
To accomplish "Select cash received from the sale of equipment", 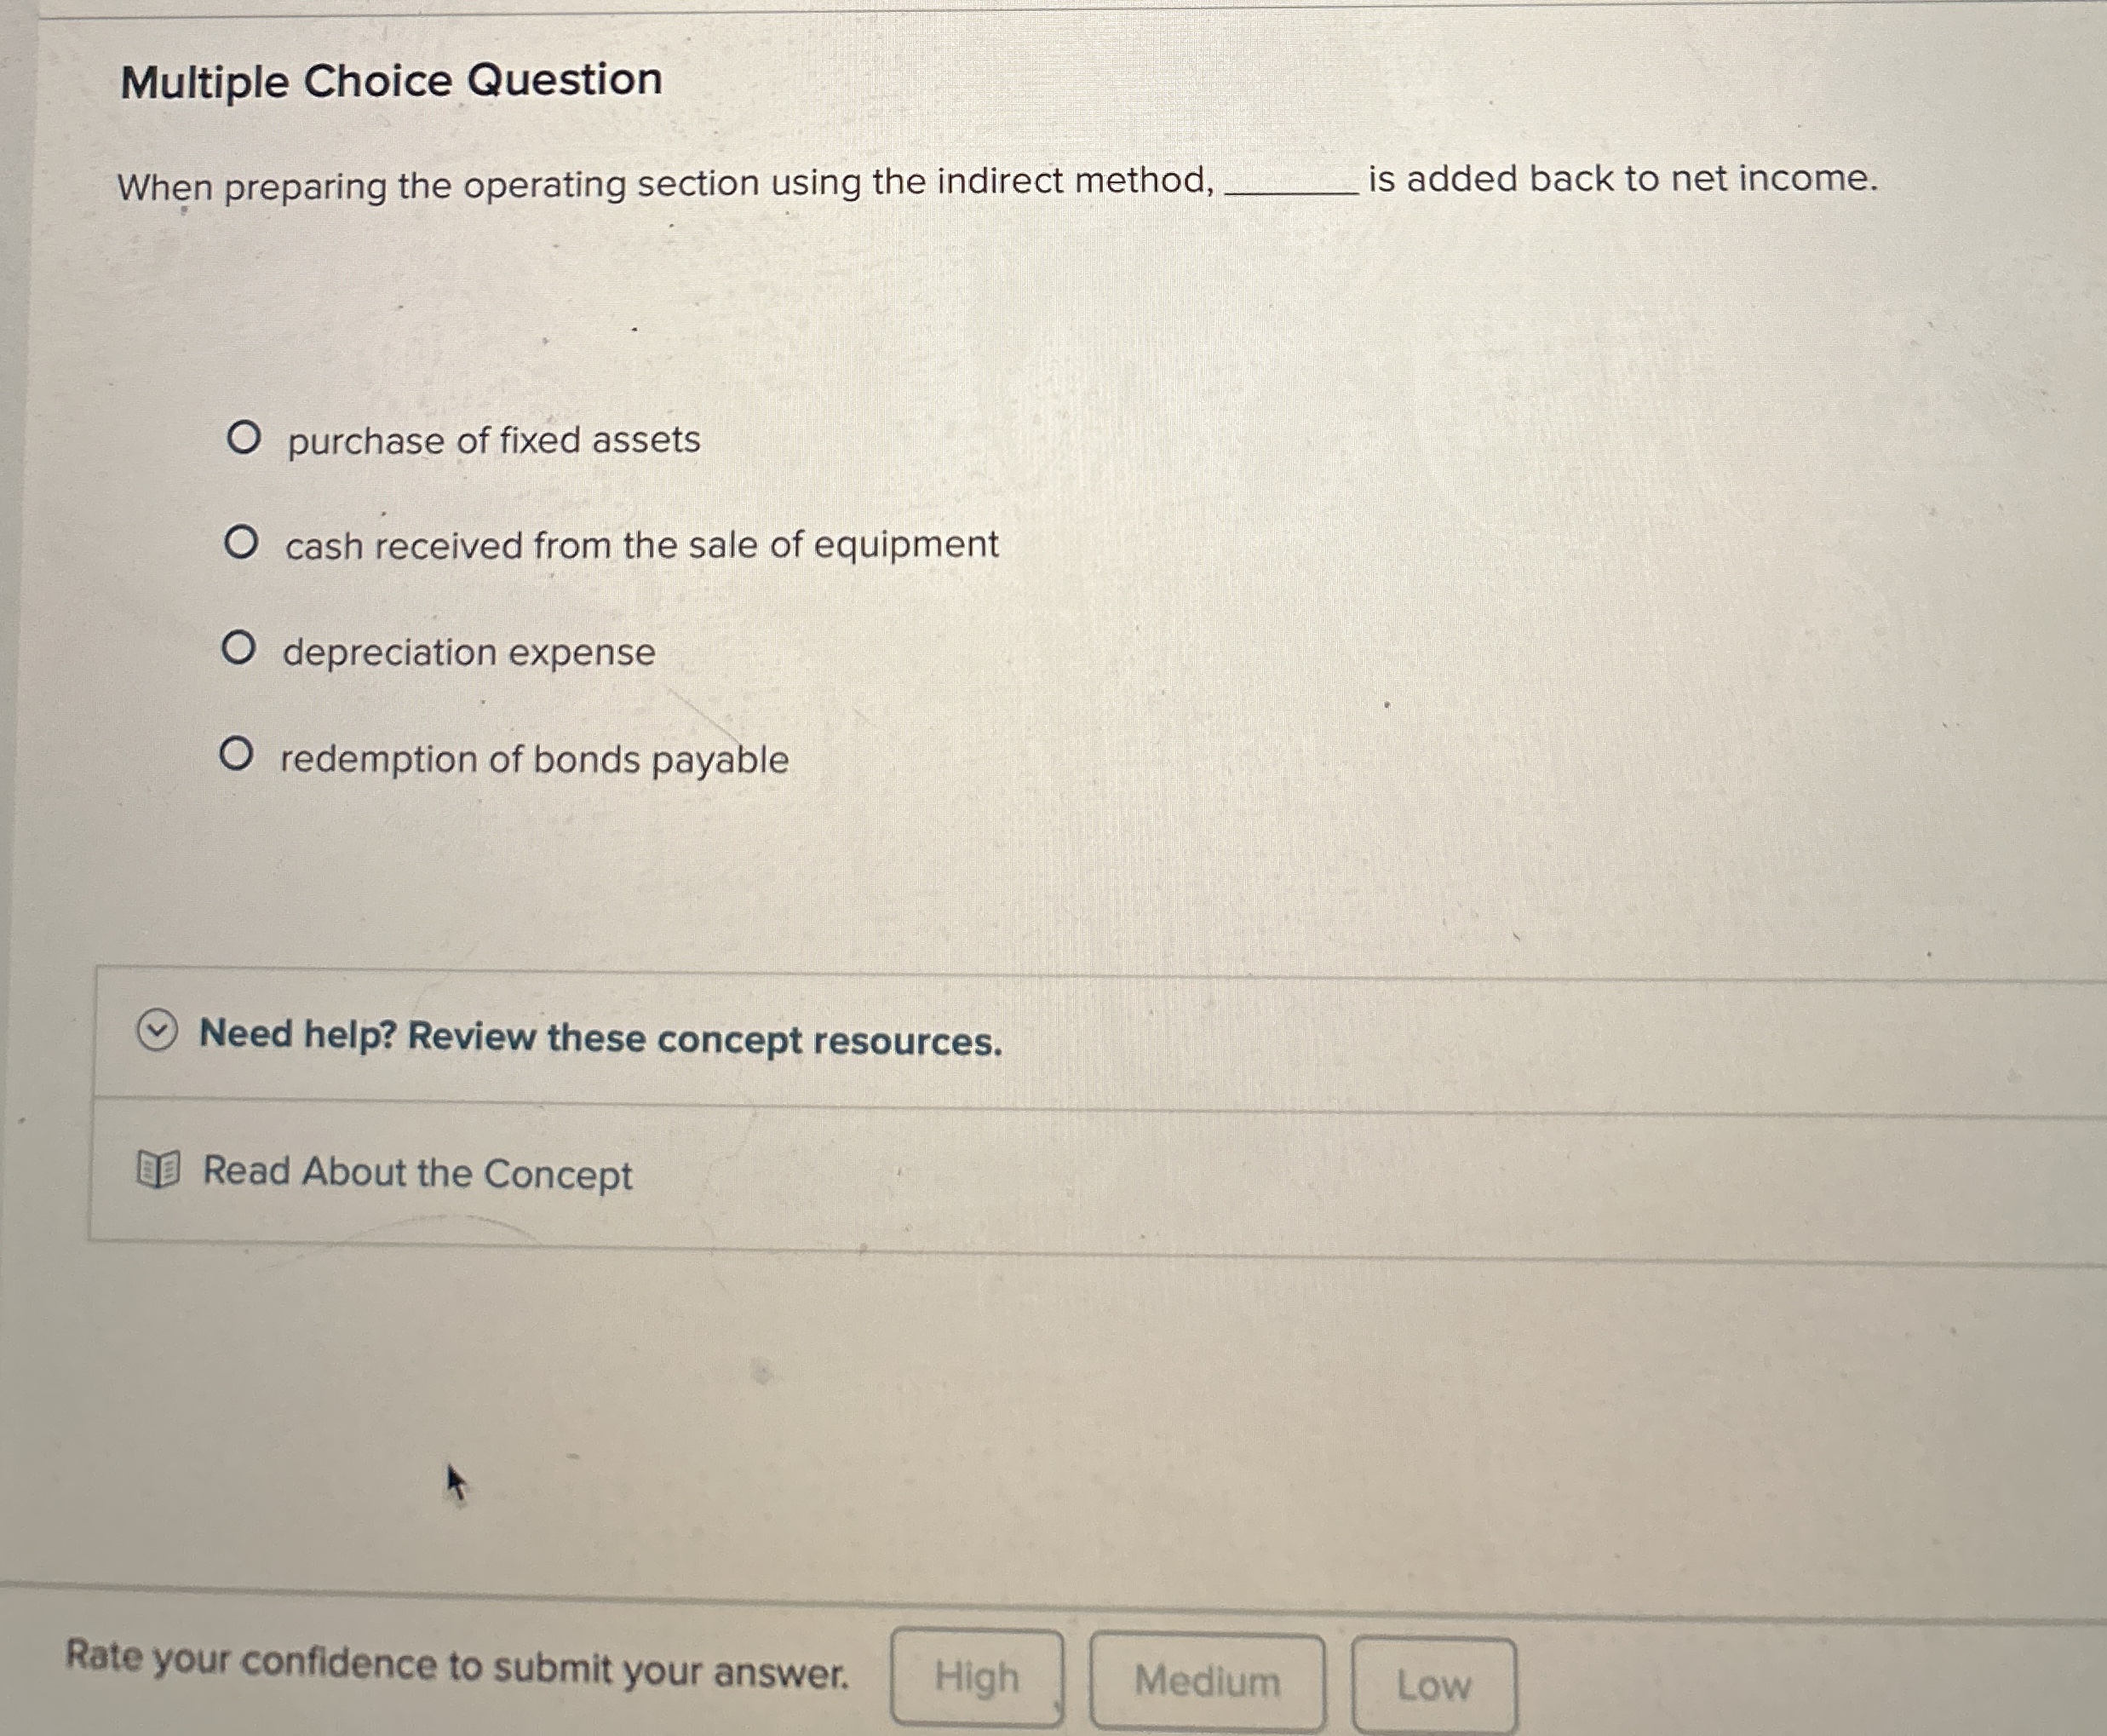I will [240, 543].
